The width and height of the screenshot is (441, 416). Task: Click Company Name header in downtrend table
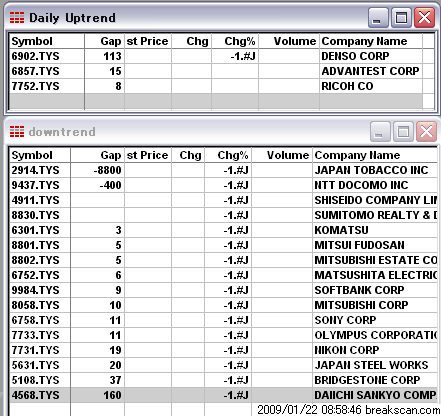pyautogui.click(x=375, y=155)
